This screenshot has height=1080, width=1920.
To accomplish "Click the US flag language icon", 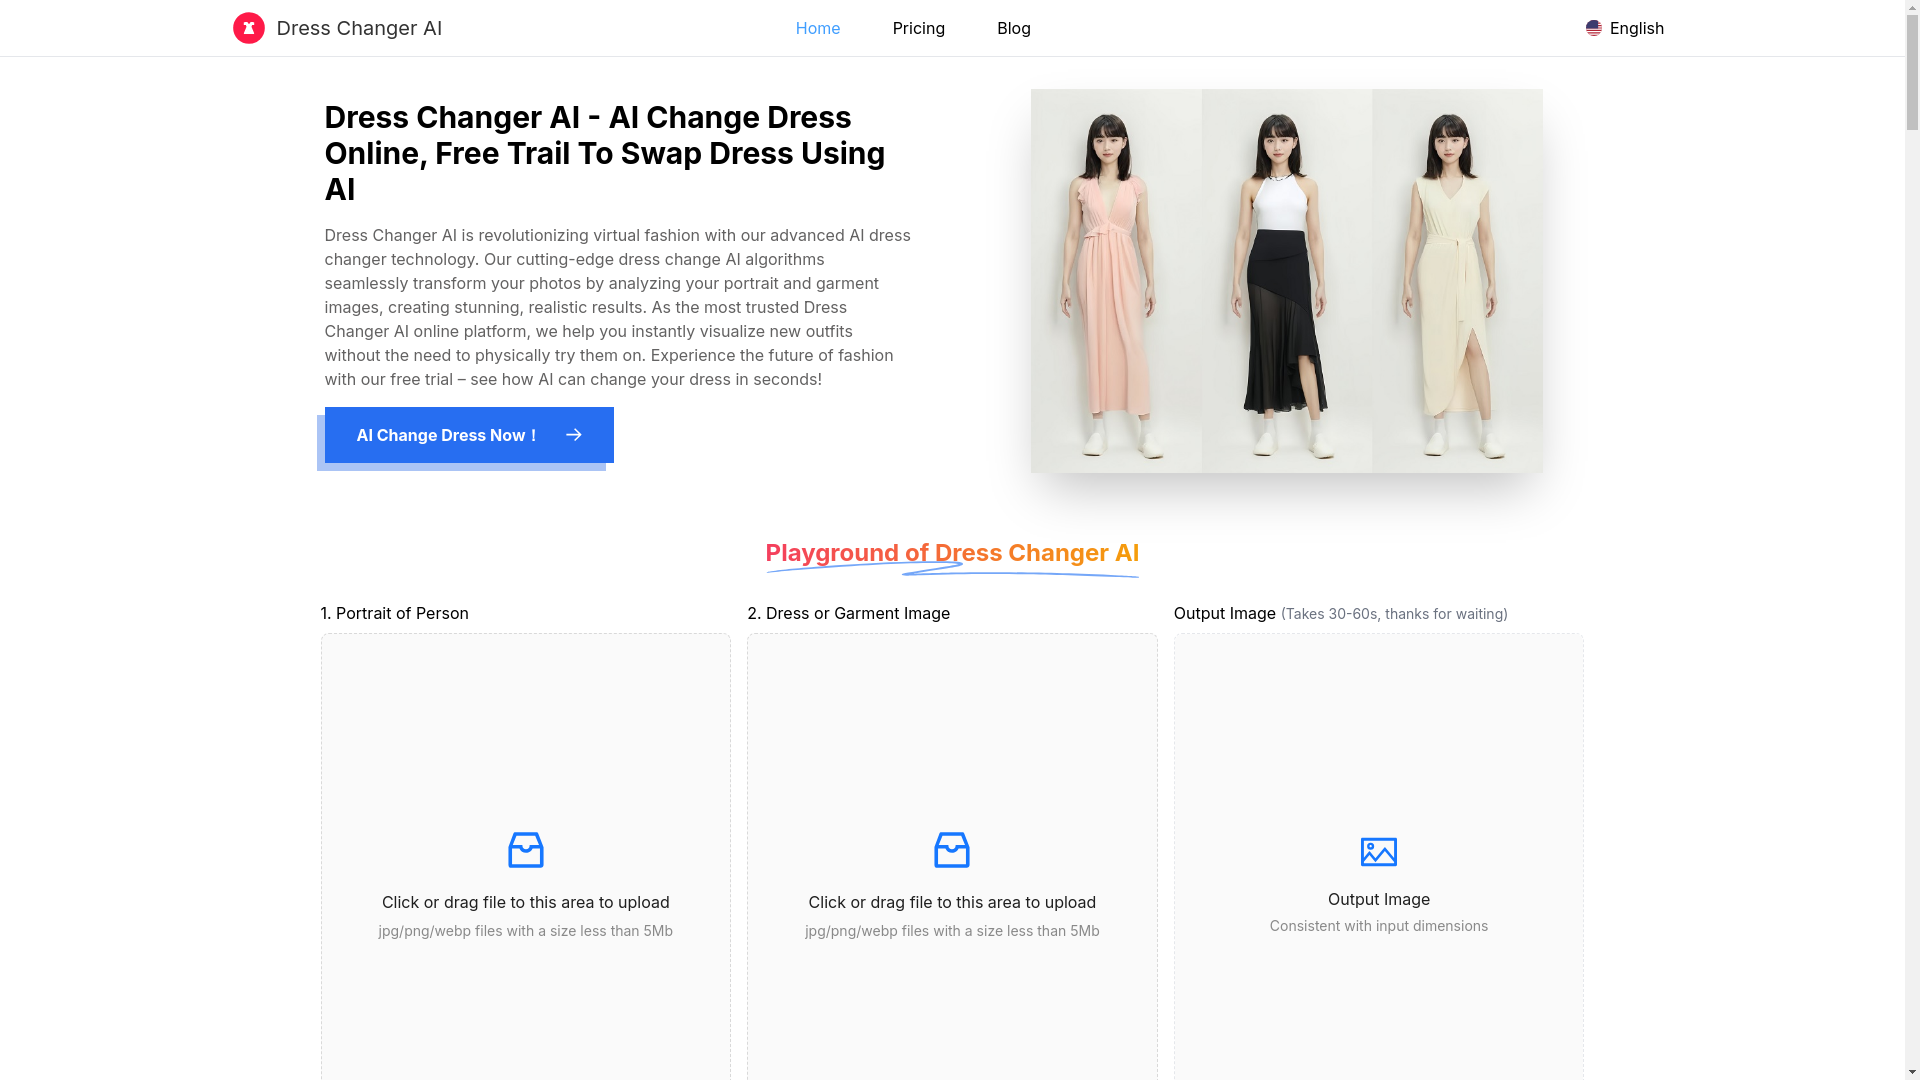I will click(x=1594, y=28).
